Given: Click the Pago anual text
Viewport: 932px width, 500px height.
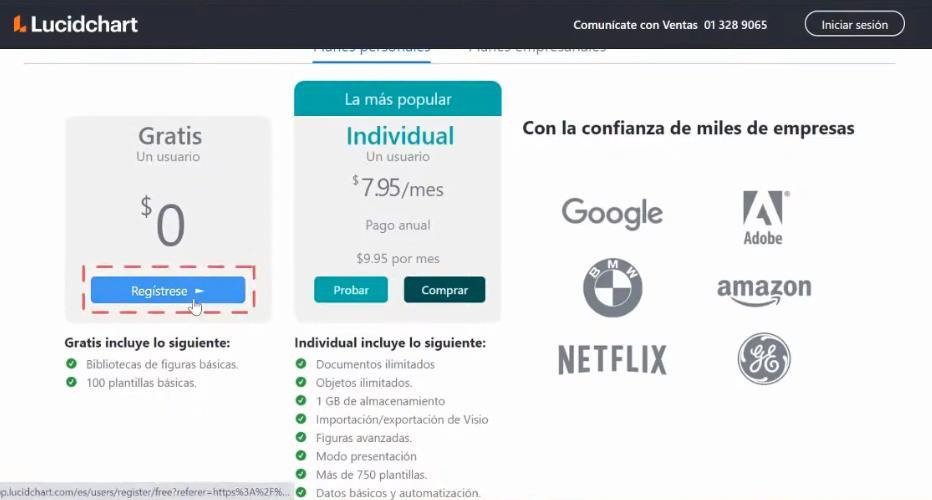Looking at the screenshot, I should coord(398,225).
